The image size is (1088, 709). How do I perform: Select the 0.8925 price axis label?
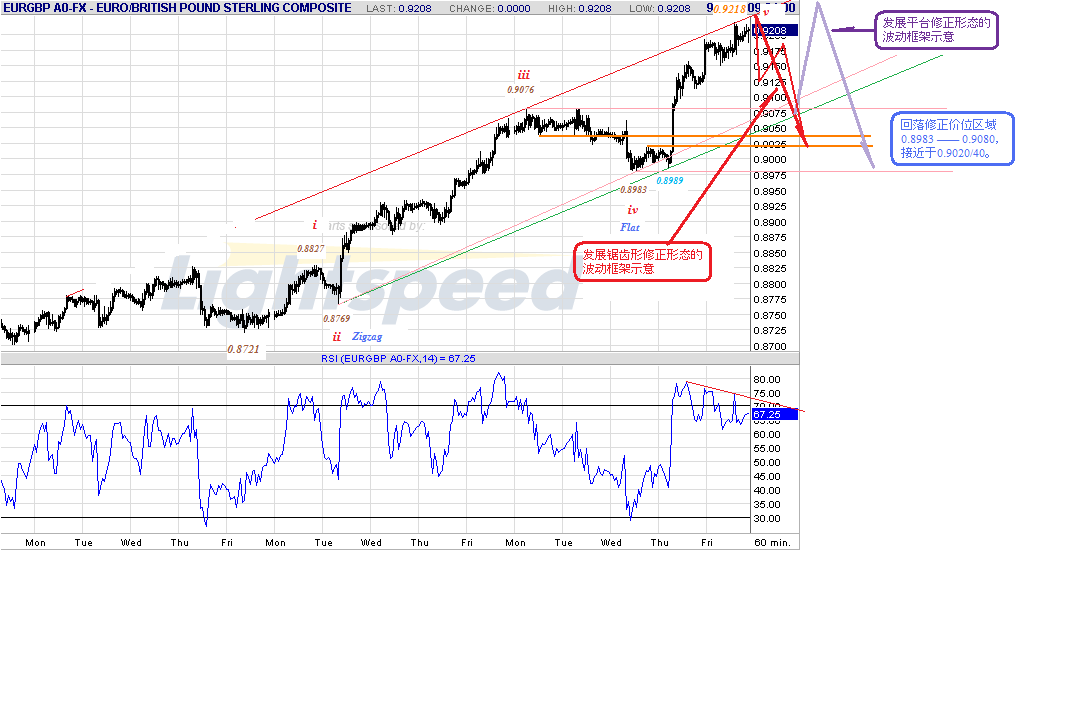point(770,207)
